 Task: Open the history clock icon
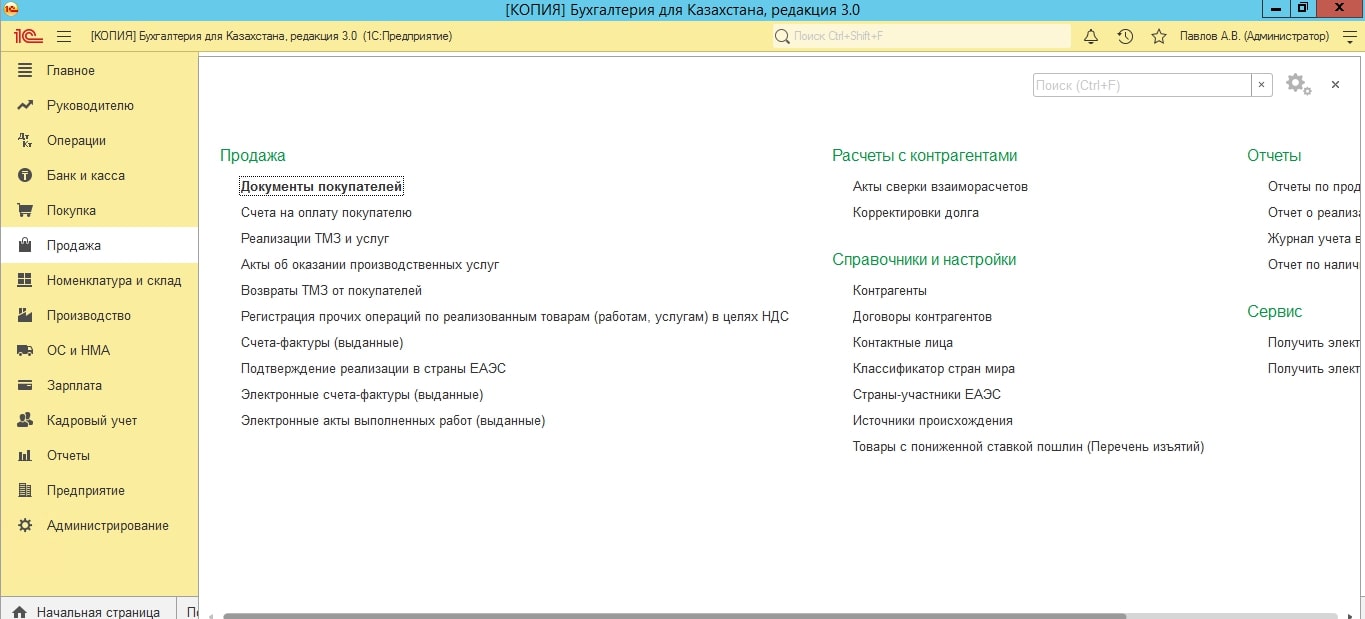(x=1125, y=36)
